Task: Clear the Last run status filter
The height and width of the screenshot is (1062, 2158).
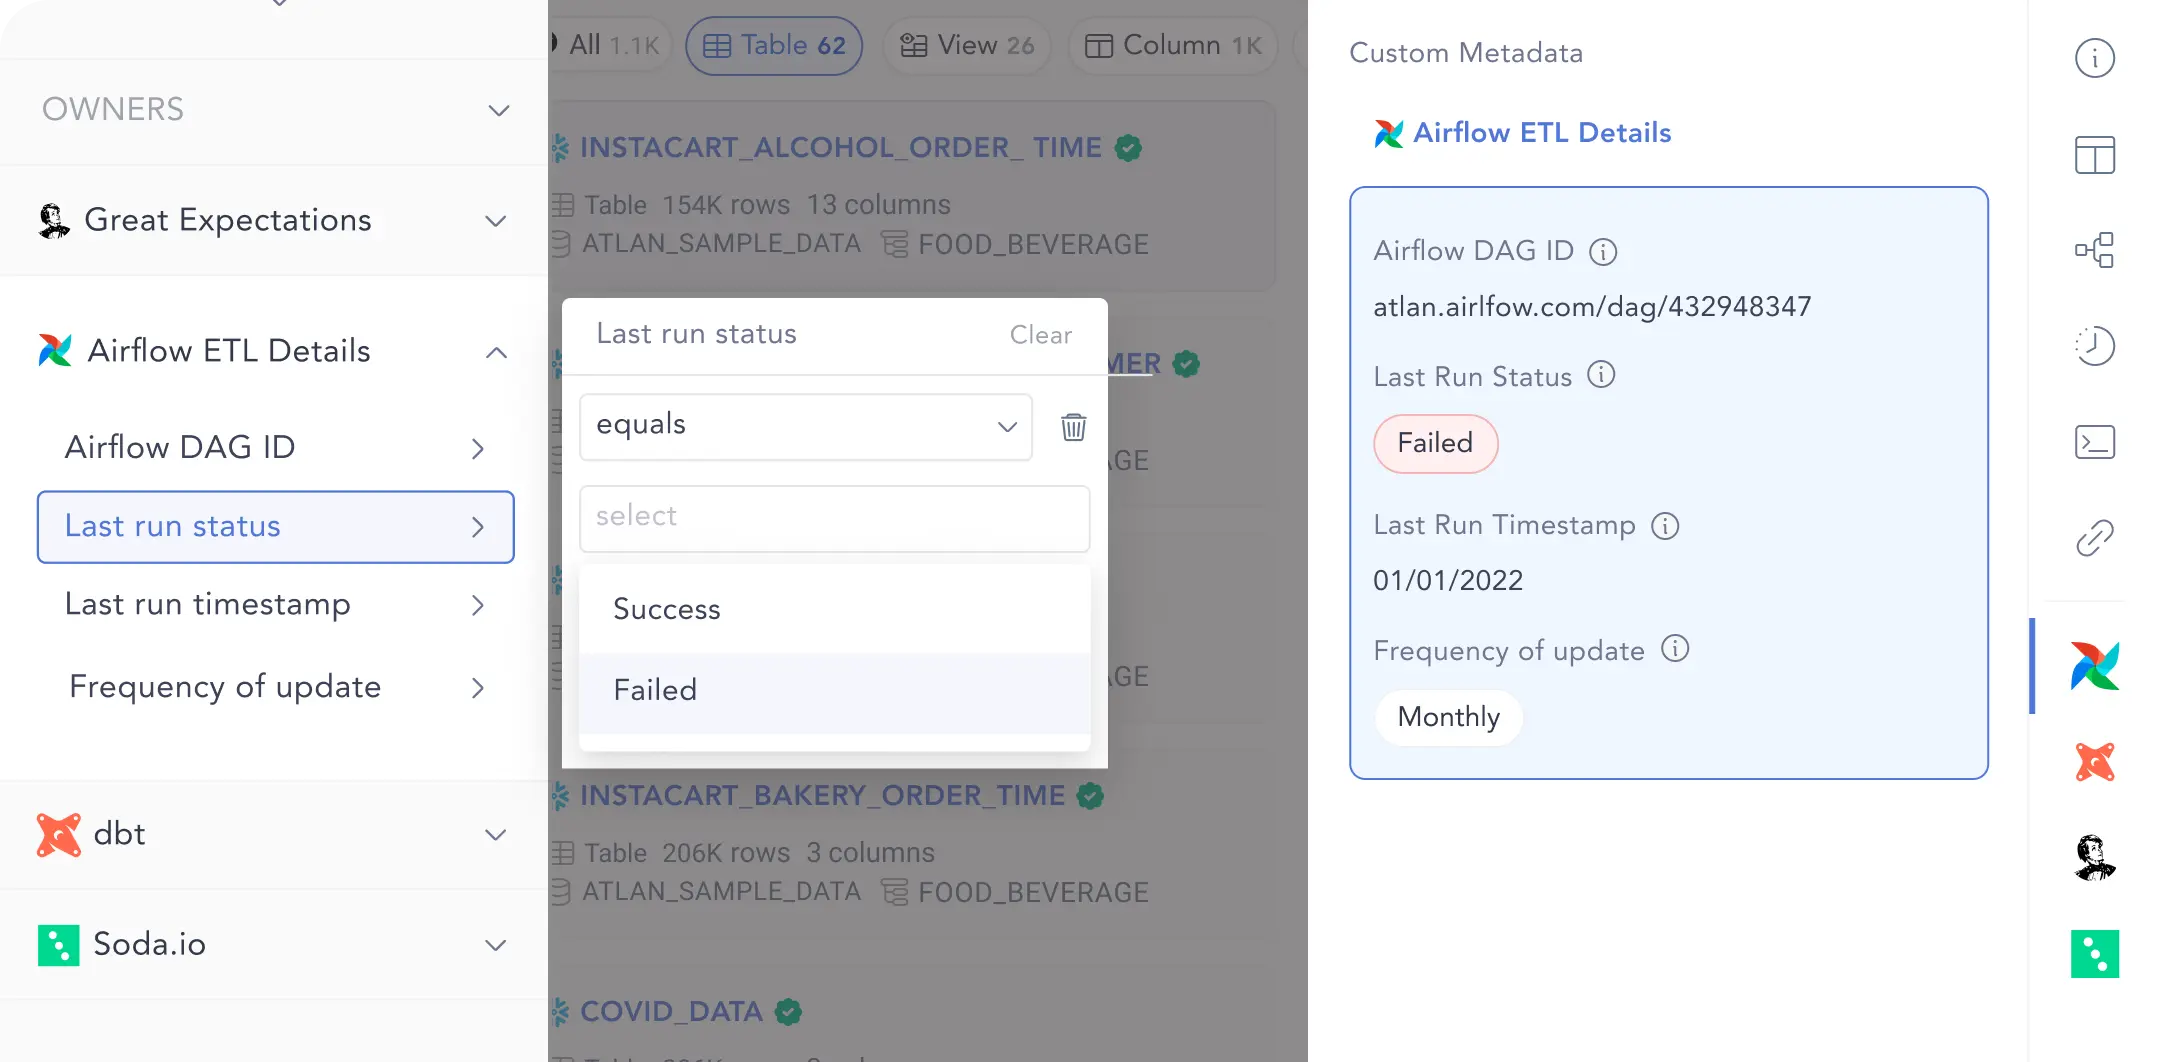Action: pos(1040,335)
